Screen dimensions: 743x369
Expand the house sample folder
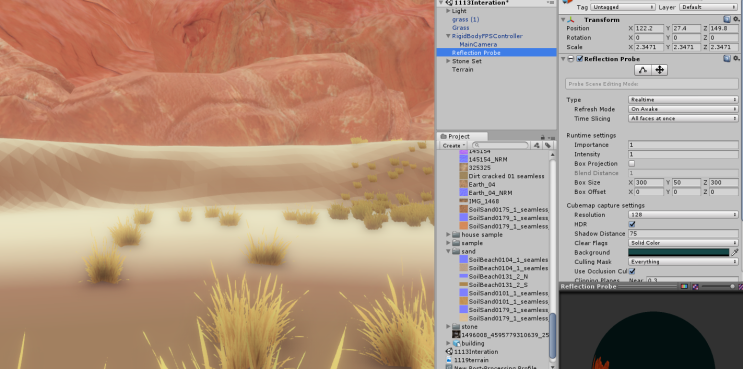(x=448, y=235)
